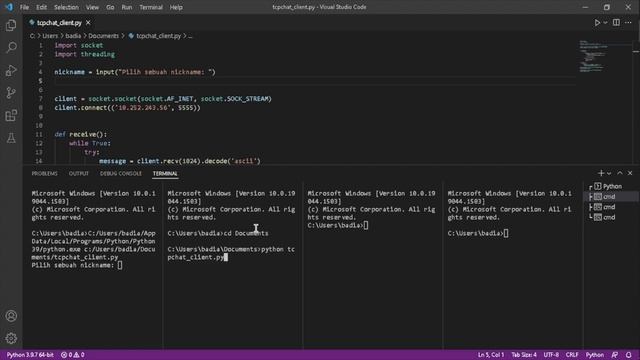Click Tab Size: 4 in status bar
The width and height of the screenshot is (640, 360).
click(x=524, y=355)
